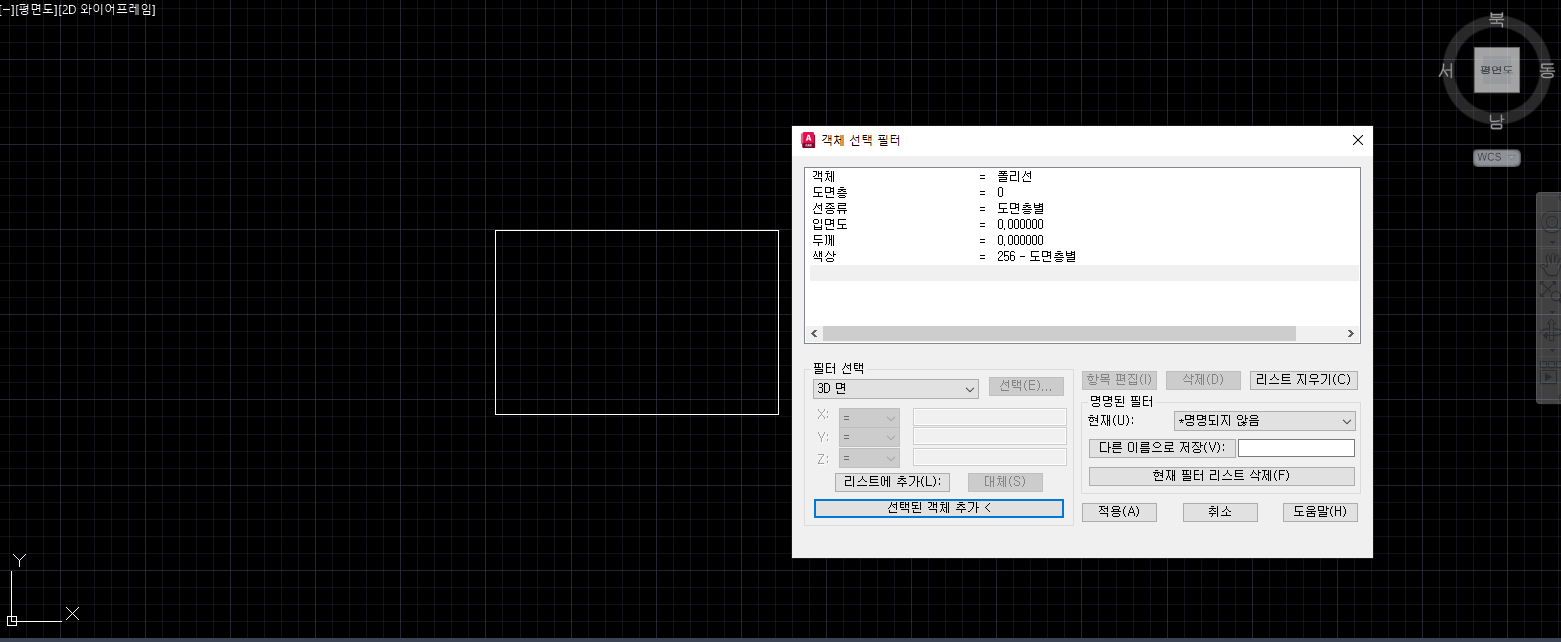Click the ViewCube 평면도 top face
This screenshot has height=642, width=1561.
pyautogui.click(x=1496, y=70)
